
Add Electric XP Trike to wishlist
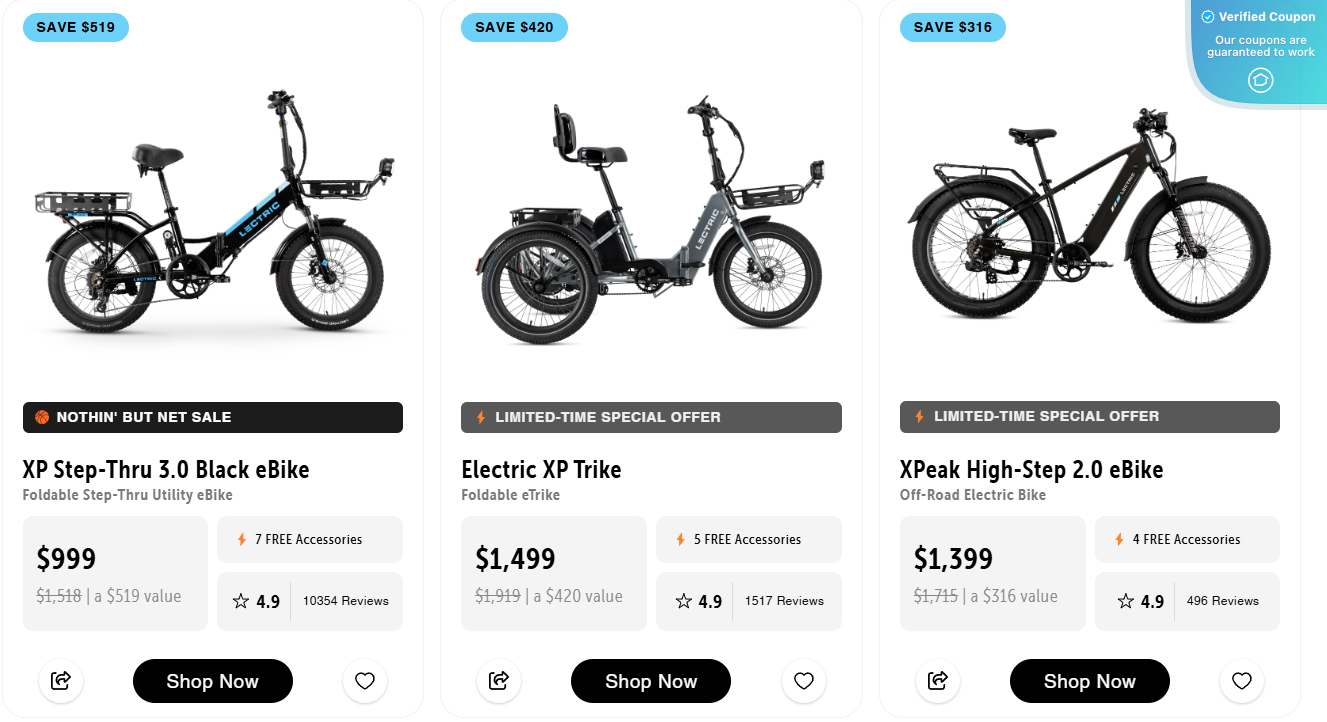803,681
